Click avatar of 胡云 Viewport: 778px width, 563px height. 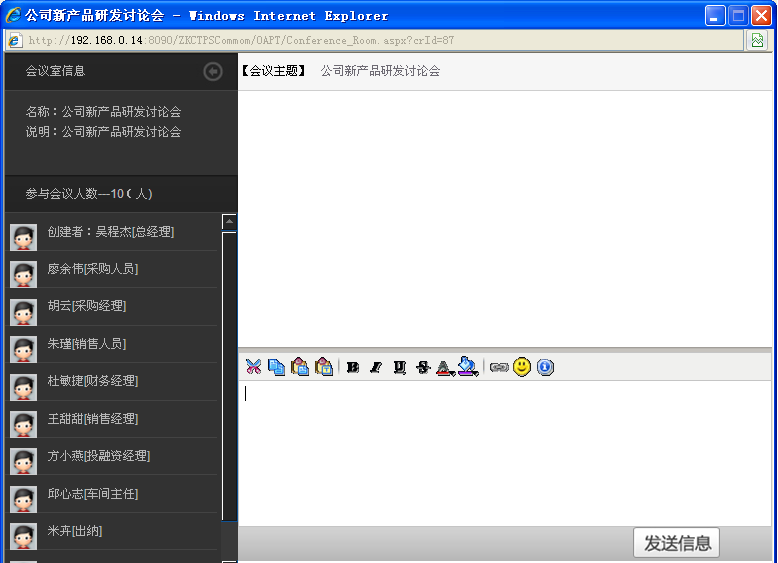pyautogui.click(x=23, y=312)
